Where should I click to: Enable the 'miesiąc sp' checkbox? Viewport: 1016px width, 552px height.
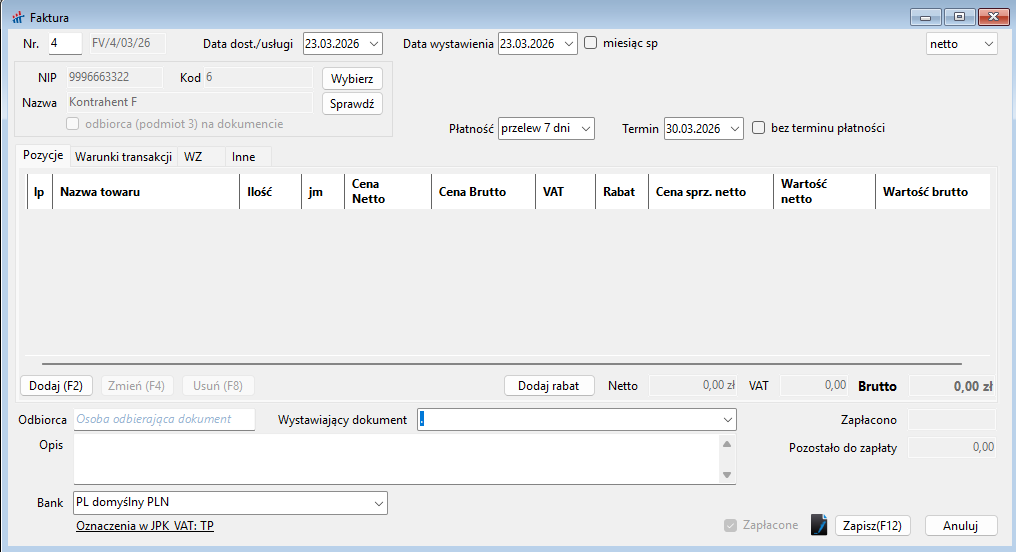591,43
